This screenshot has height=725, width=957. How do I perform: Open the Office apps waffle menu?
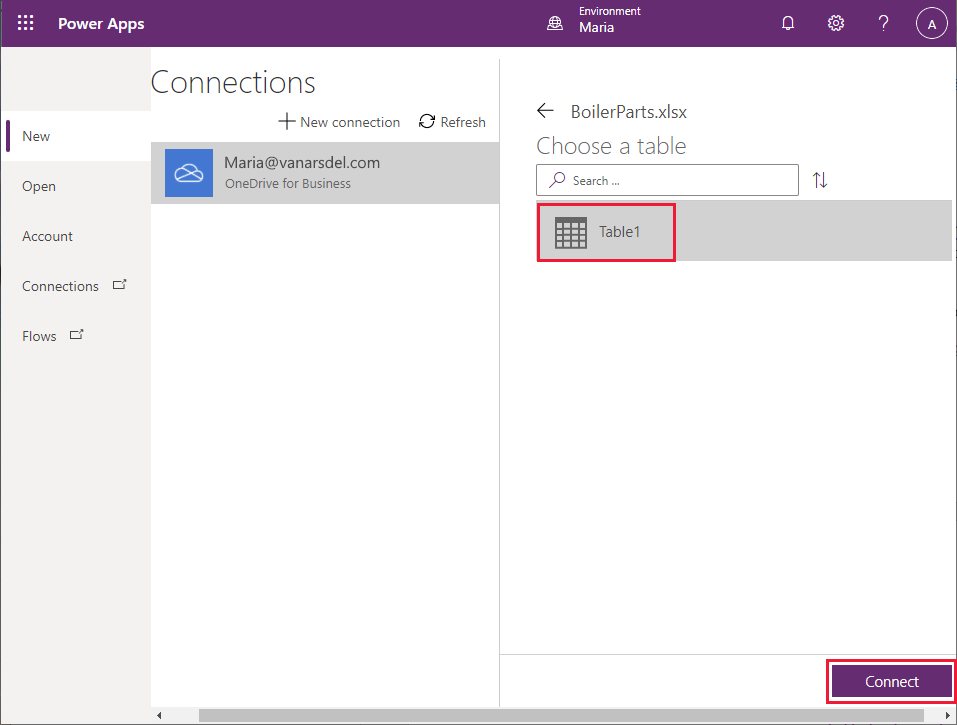(x=25, y=22)
